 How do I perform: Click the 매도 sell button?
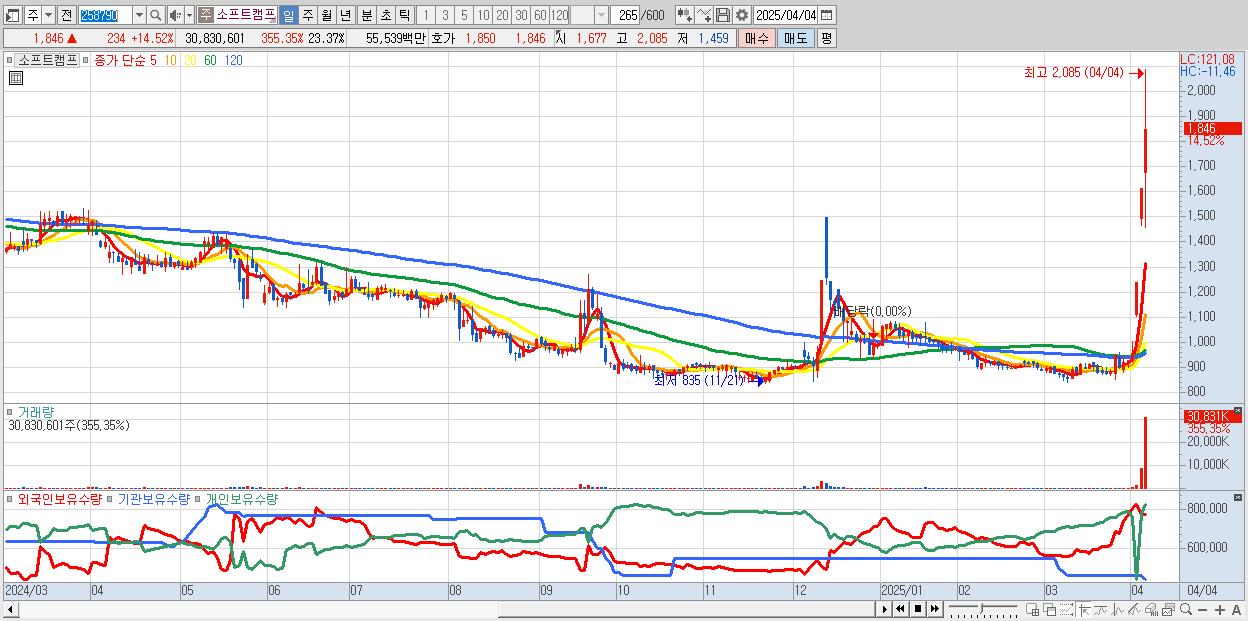pos(795,38)
